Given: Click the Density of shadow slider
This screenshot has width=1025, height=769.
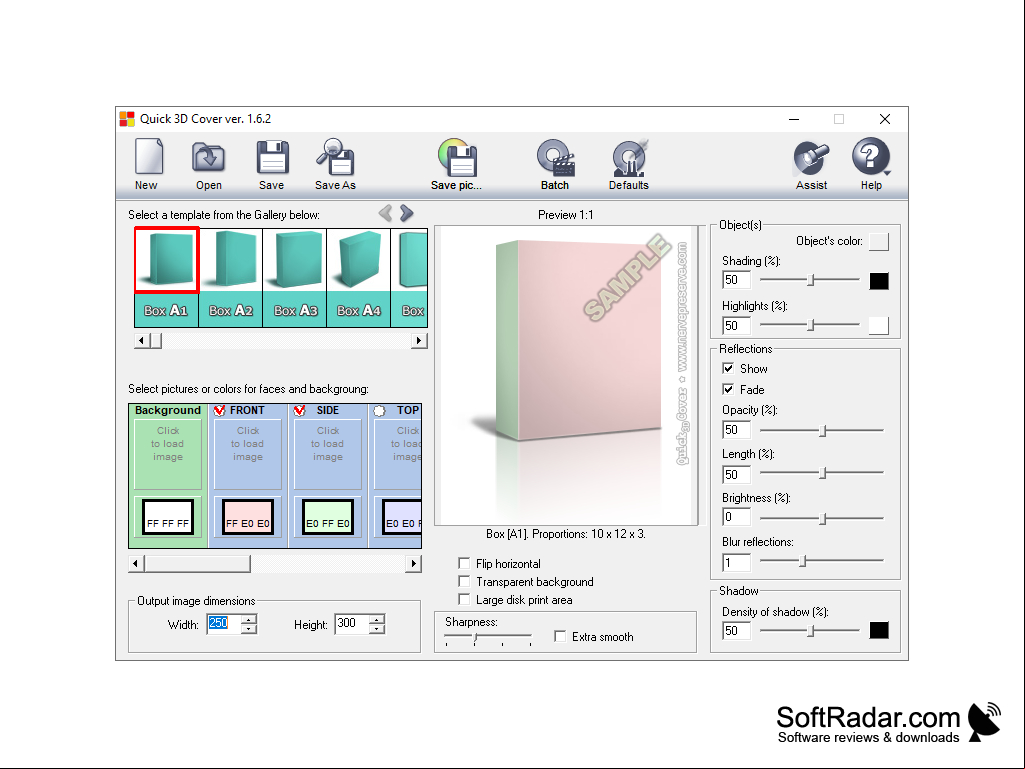Looking at the screenshot, I should 810,630.
